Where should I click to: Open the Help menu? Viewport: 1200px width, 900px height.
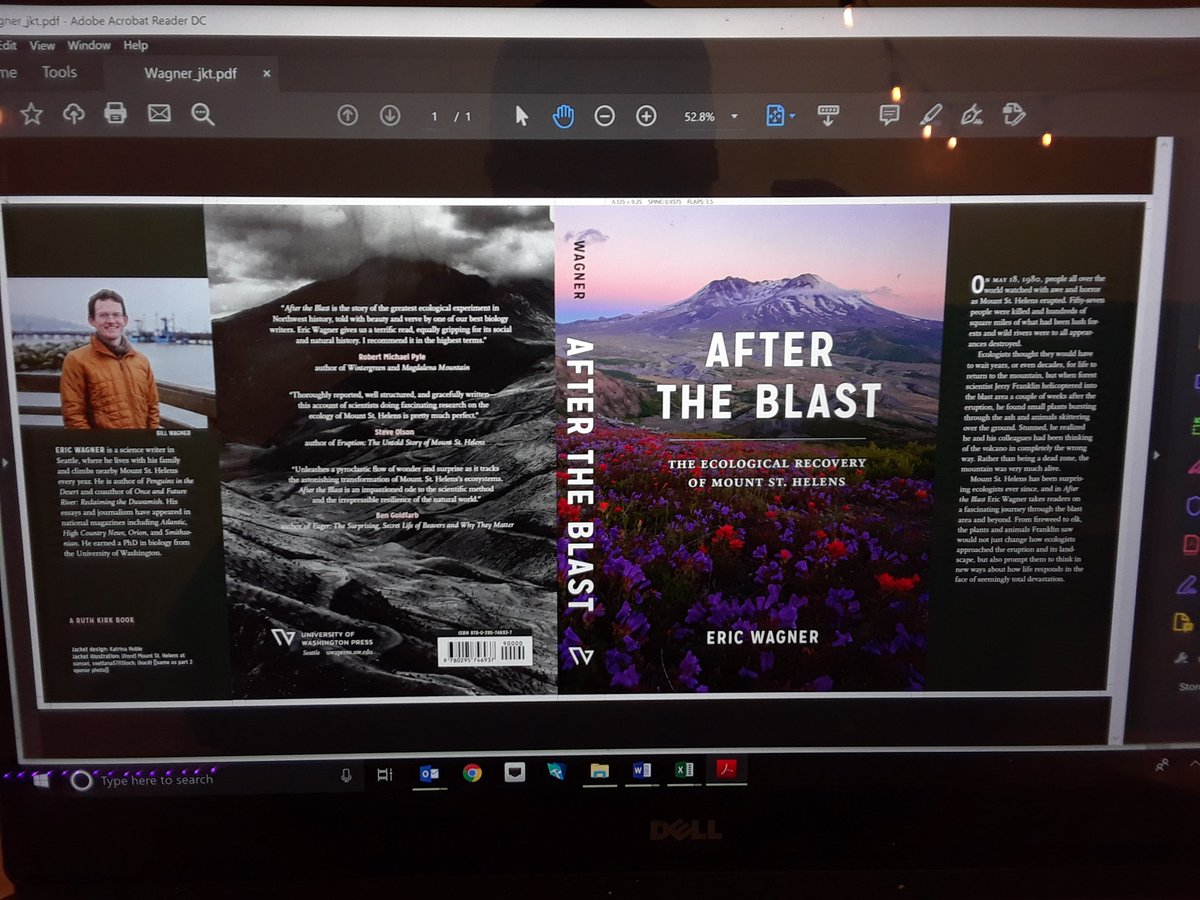tap(136, 46)
